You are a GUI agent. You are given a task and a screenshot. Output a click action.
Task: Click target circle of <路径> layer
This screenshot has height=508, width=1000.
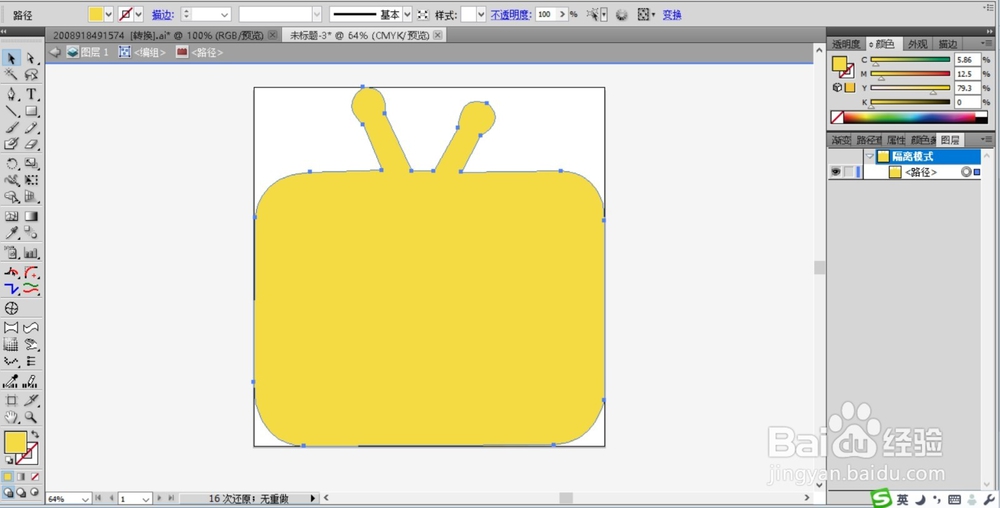tap(966, 172)
